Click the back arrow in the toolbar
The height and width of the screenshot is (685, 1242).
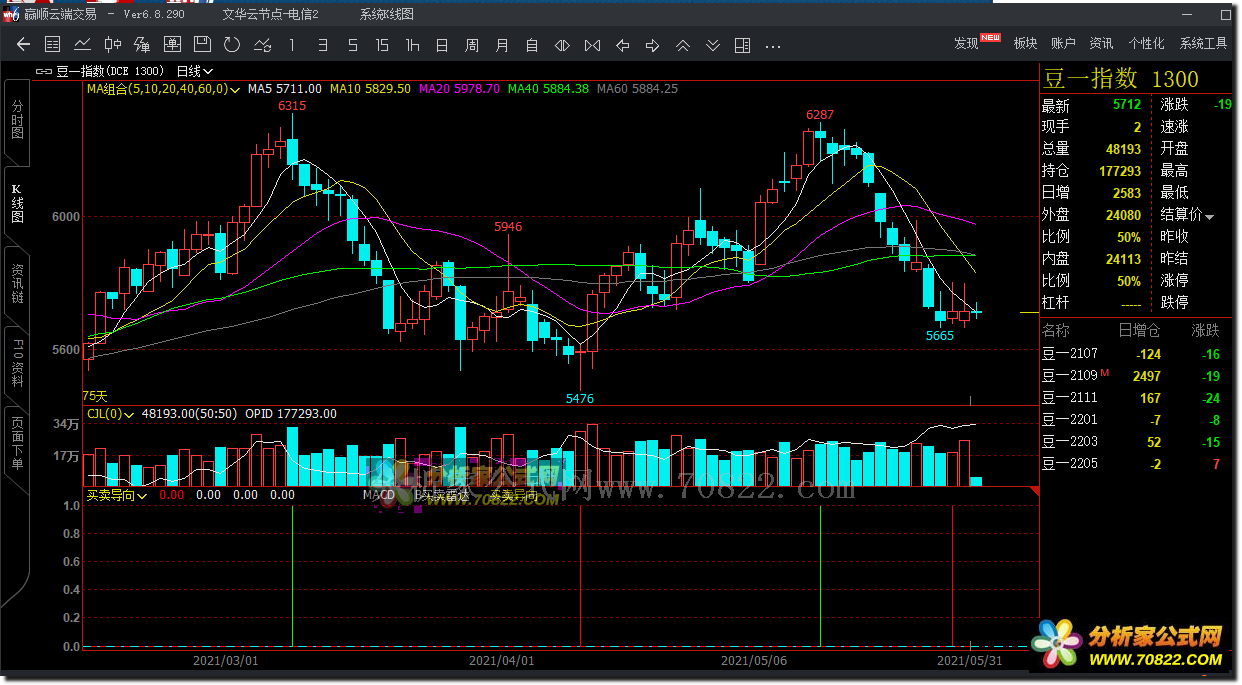[24, 45]
